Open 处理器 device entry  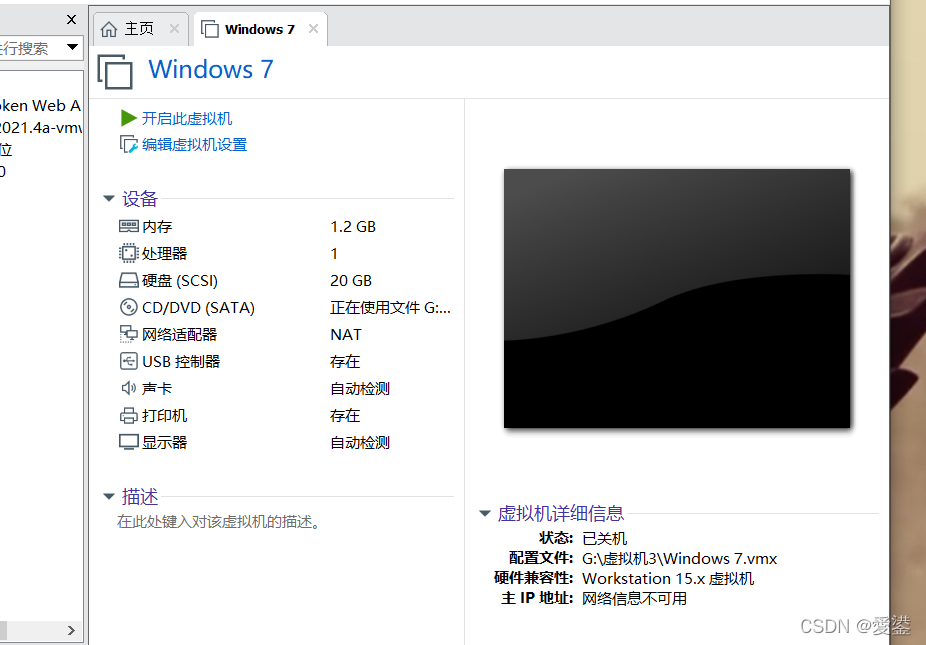click(x=164, y=253)
